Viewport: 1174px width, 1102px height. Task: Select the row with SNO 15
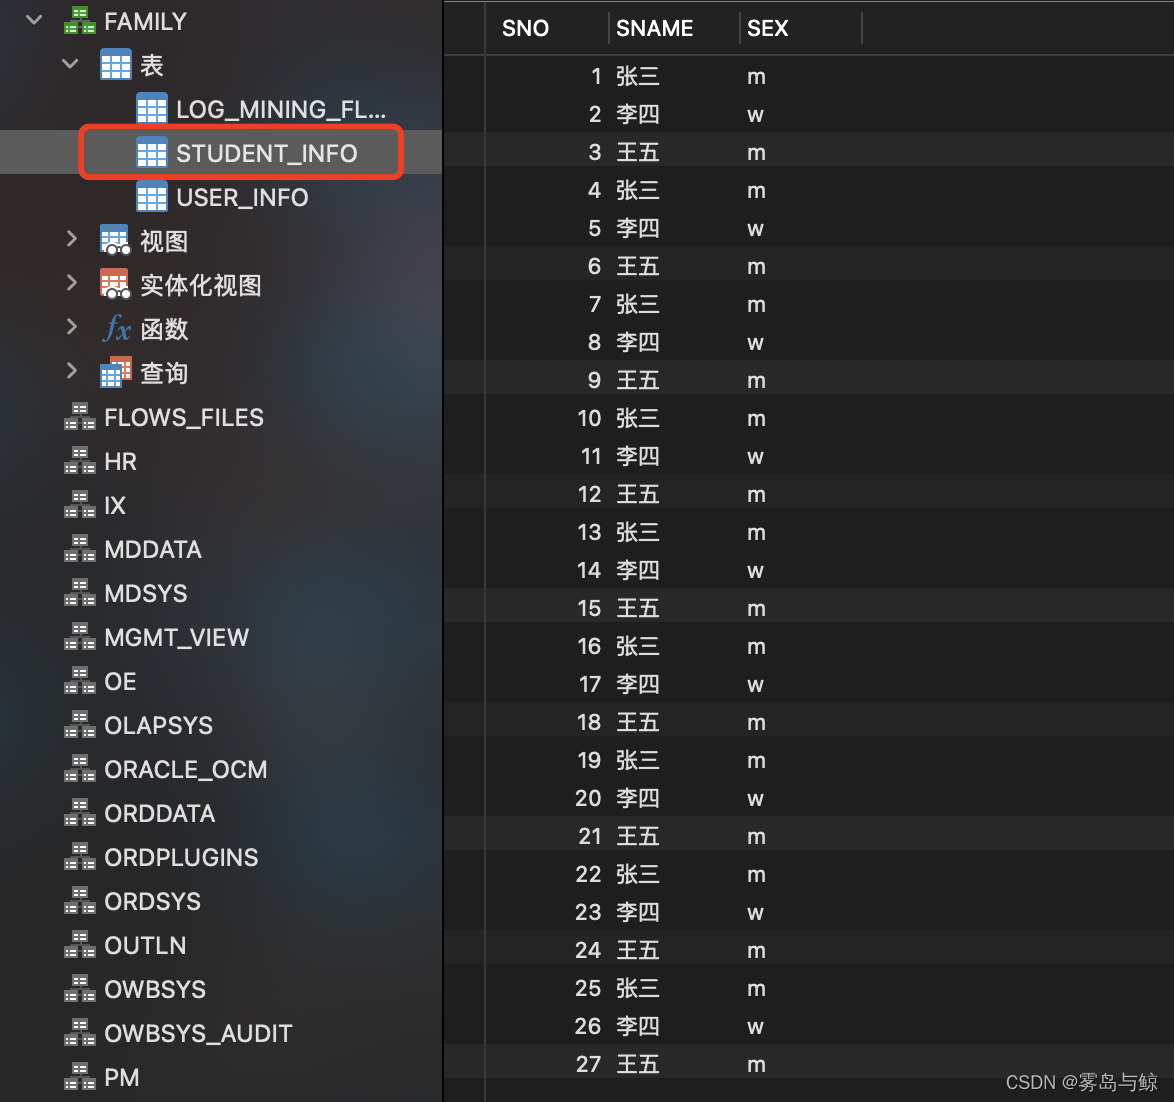[x=700, y=607]
